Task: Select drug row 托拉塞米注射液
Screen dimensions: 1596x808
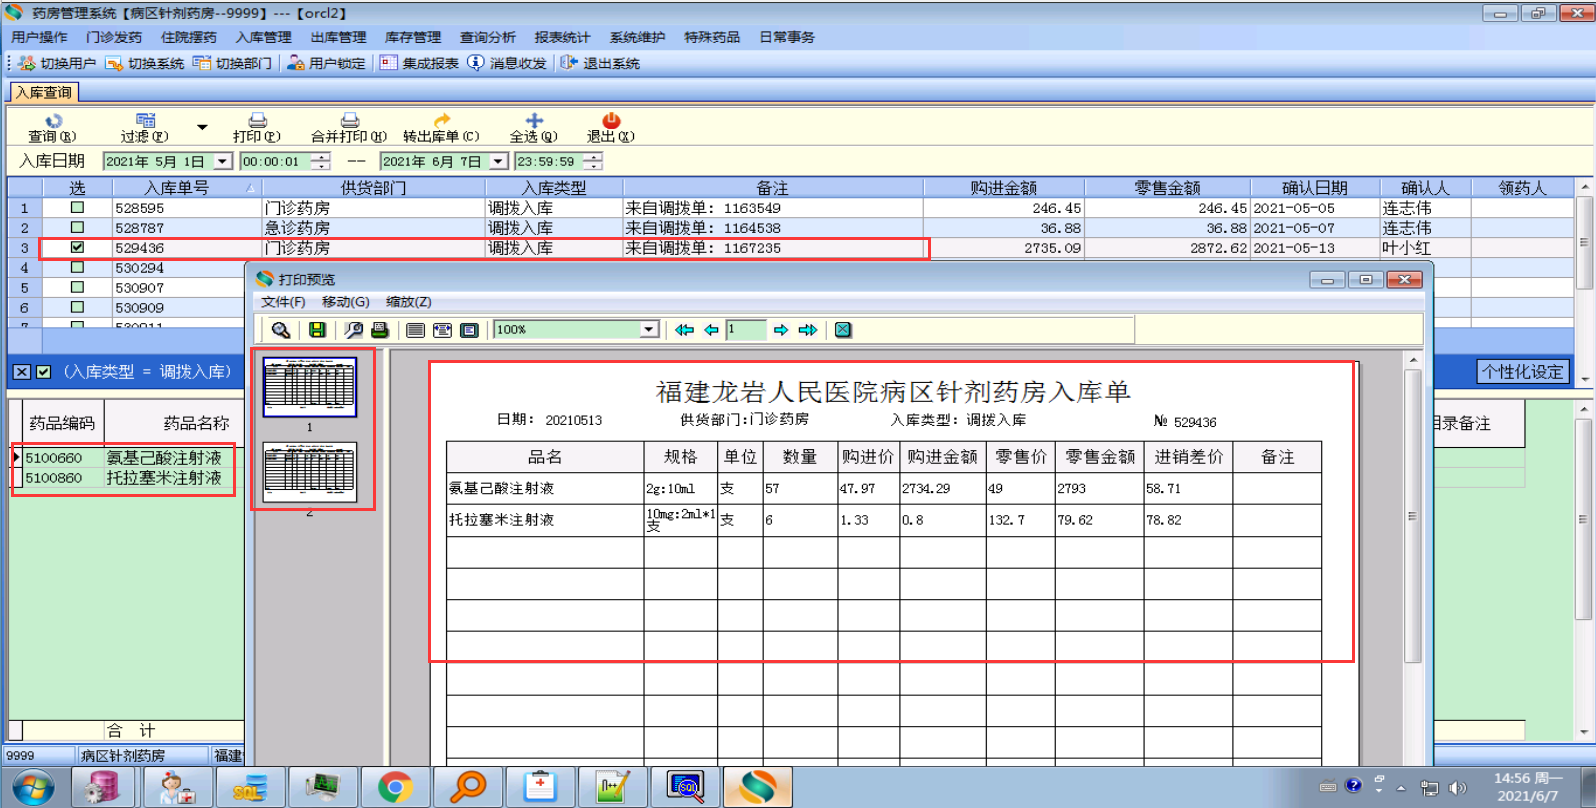Action: tap(126, 478)
